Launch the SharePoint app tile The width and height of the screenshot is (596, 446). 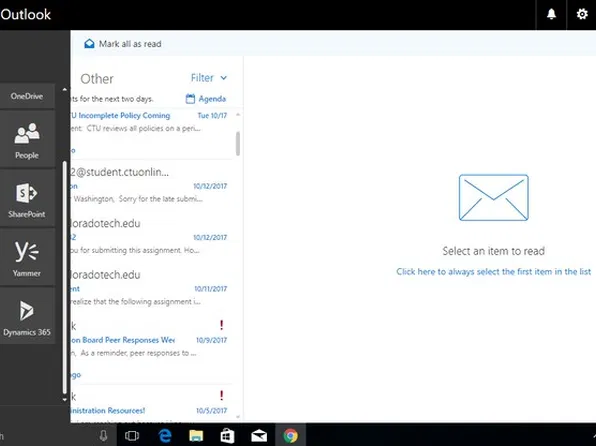point(27,198)
